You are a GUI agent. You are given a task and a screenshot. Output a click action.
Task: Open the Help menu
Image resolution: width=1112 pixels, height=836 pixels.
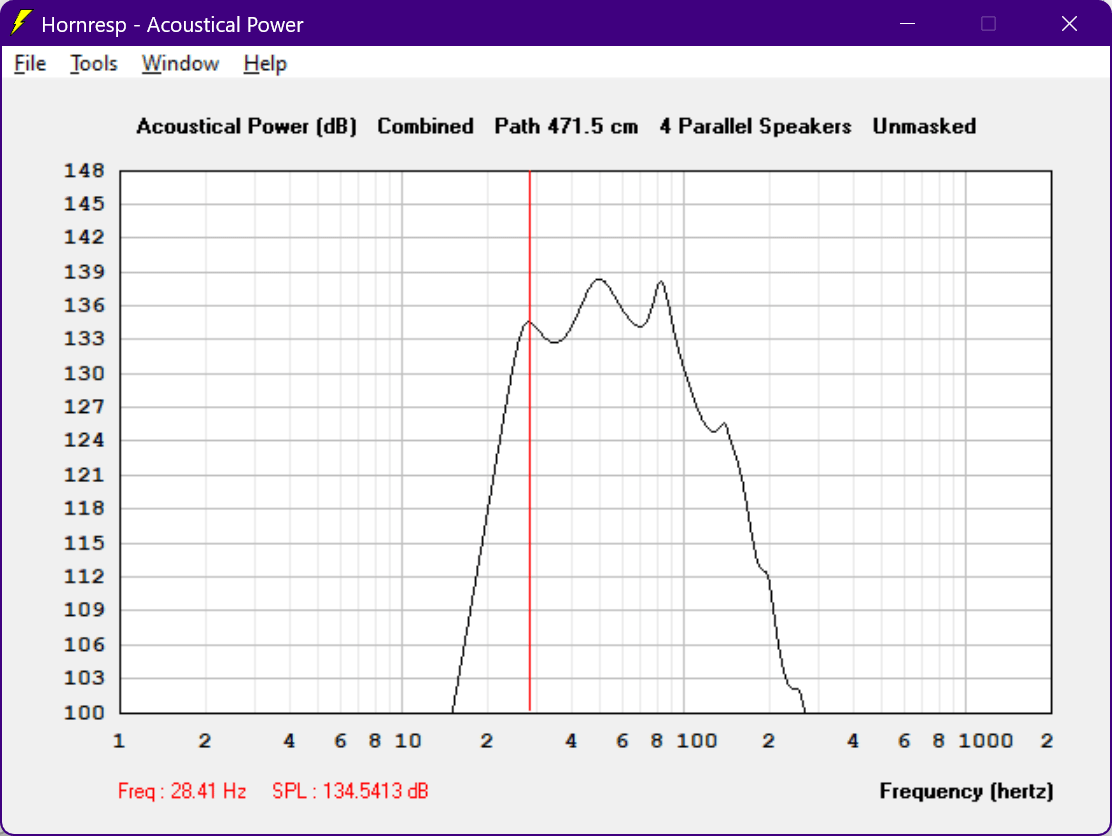point(265,64)
